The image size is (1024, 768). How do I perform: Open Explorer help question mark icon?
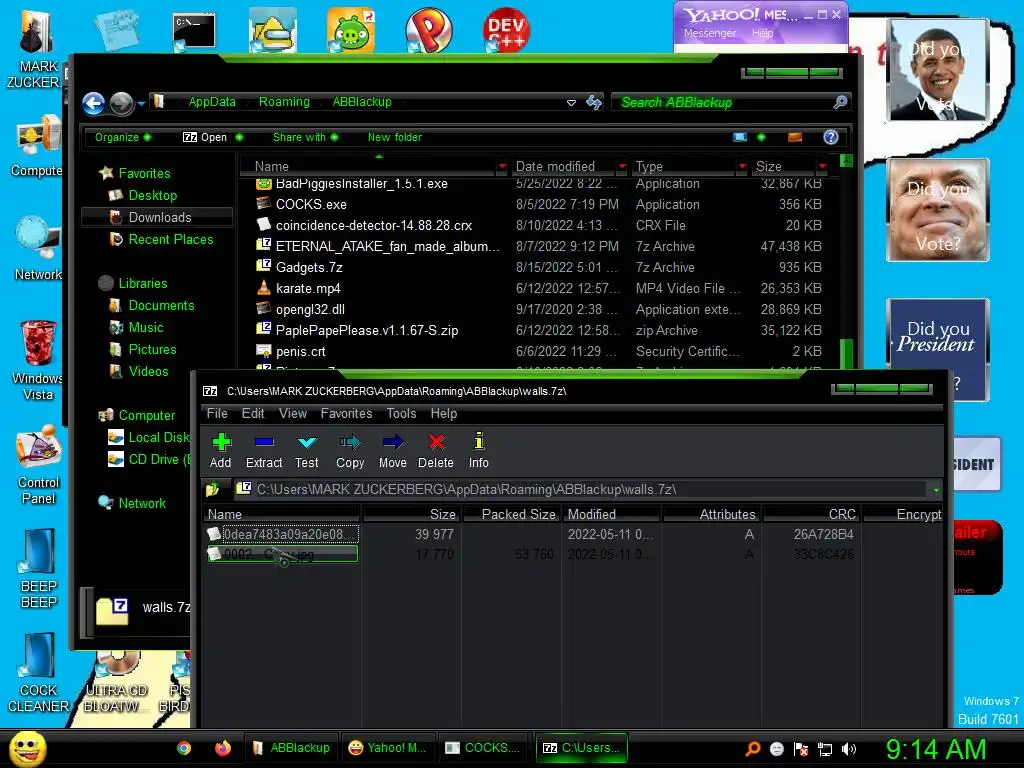click(x=831, y=137)
